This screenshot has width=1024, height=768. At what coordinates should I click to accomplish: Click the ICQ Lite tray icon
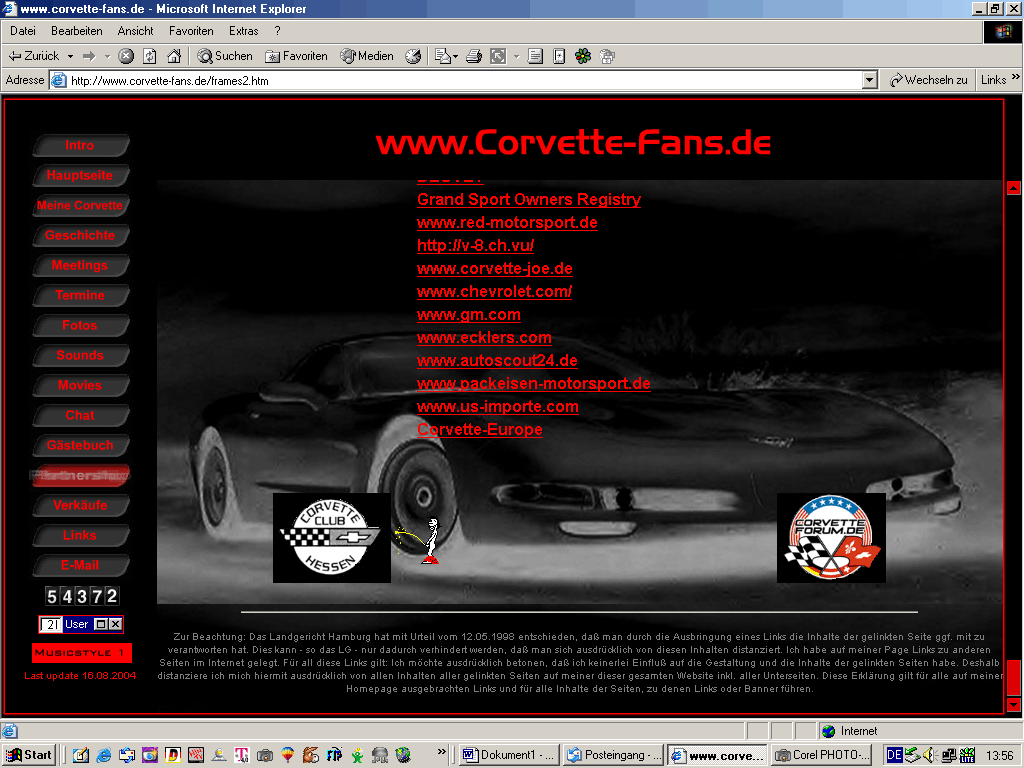(968, 755)
